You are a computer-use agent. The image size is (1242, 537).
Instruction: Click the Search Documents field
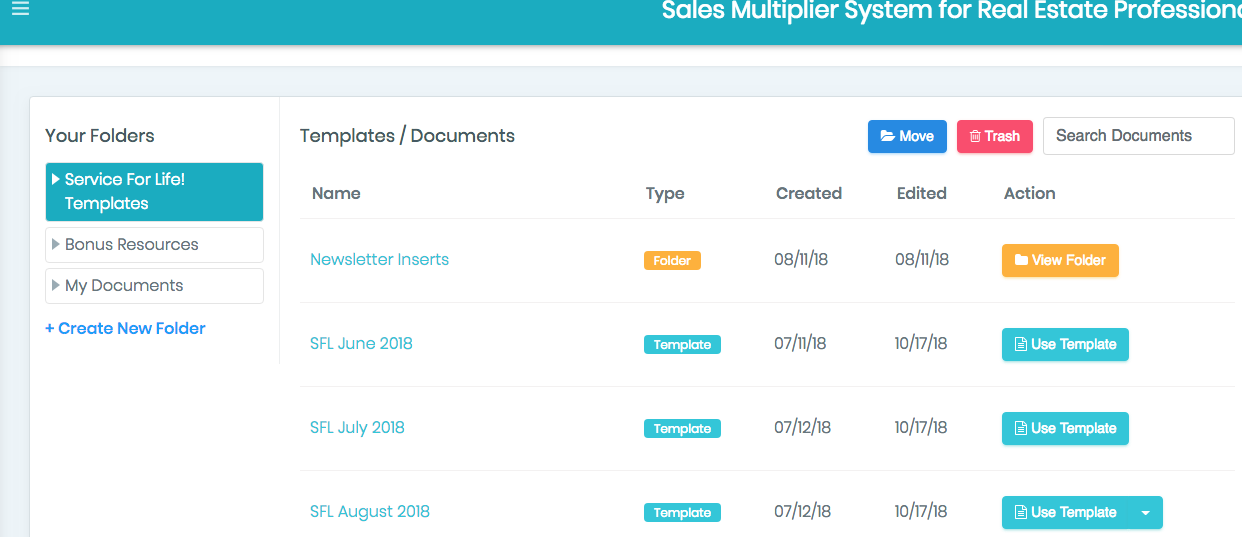(1138, 136)
